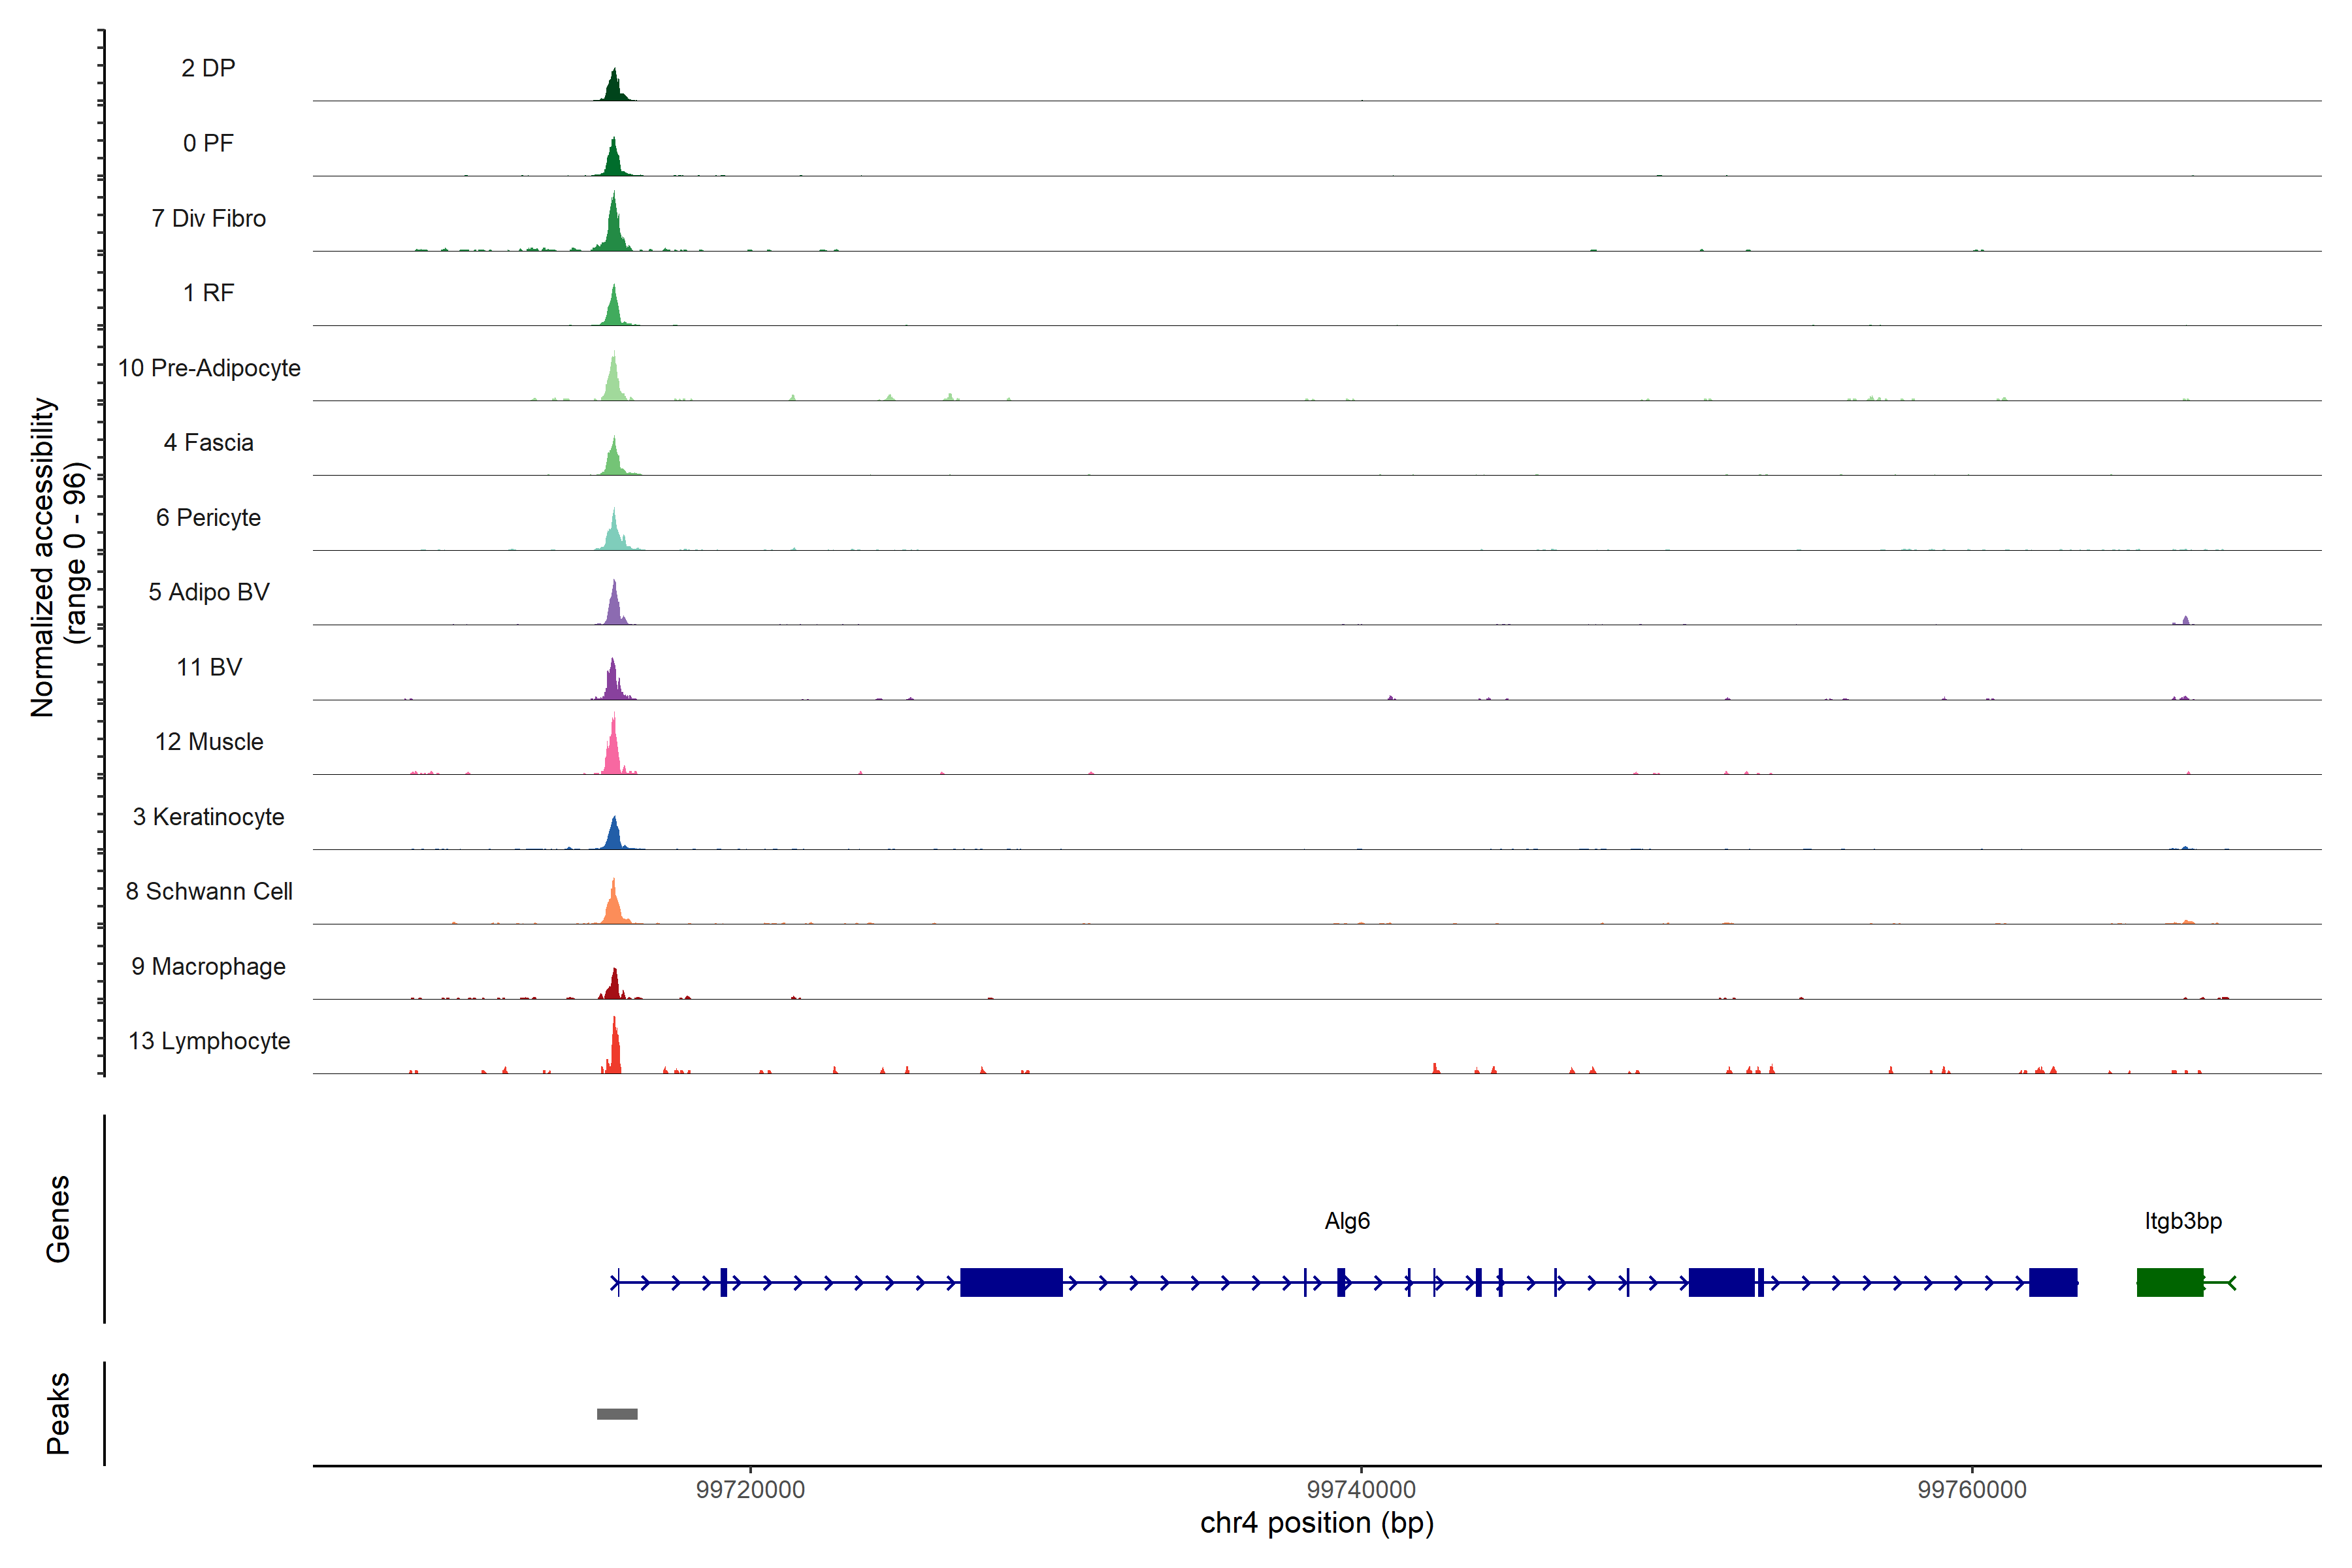Click the 10 Pre-Adipocyte track label
Image resolution: width=2352 pixels, height=1568 pixels.
tap(209, 368)
